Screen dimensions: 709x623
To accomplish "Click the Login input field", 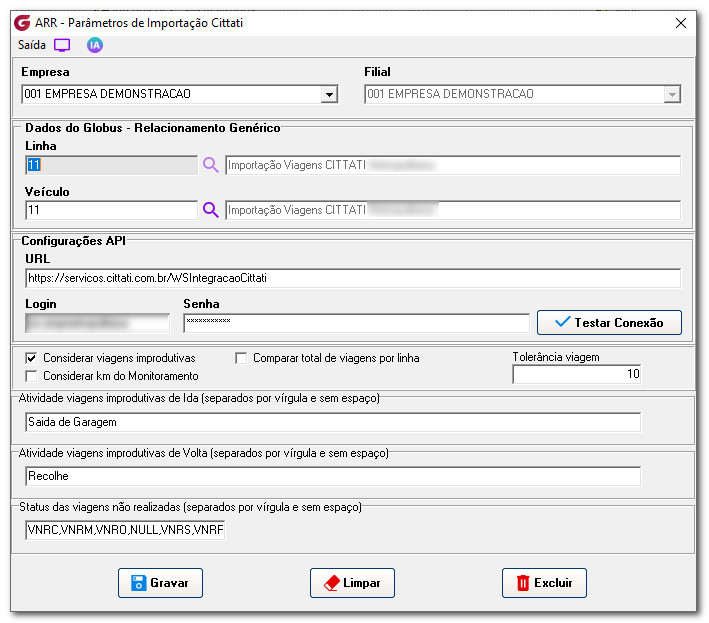I will (98, 323).
